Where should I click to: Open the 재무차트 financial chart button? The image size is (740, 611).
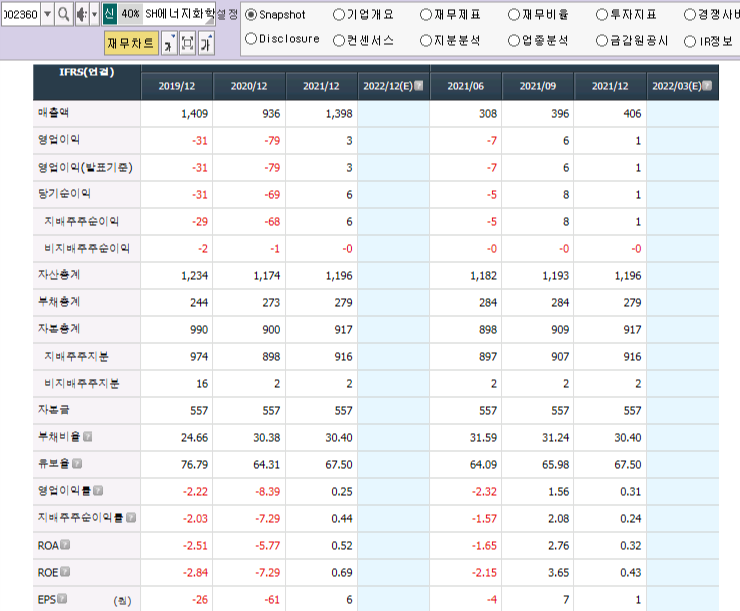[131, 43]
